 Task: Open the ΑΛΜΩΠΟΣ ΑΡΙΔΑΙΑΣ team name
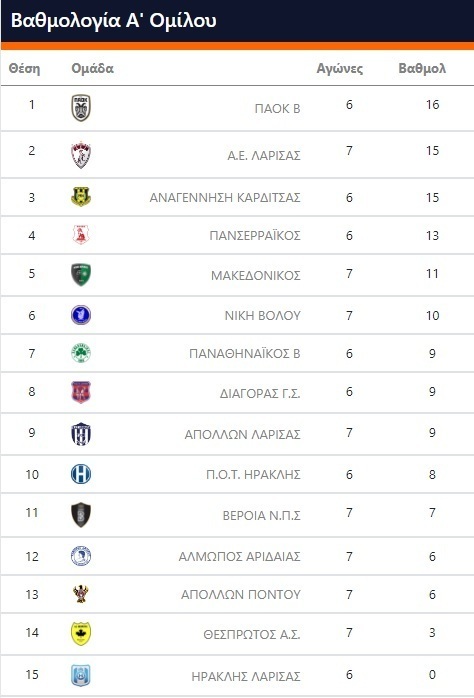[x=239, y=556]
